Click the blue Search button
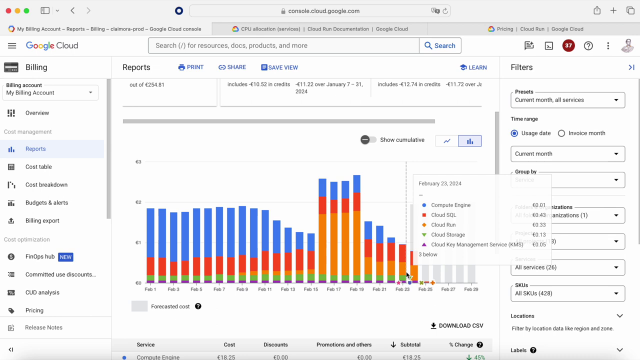The image size is (640, 360). click(x=440, y=46)
